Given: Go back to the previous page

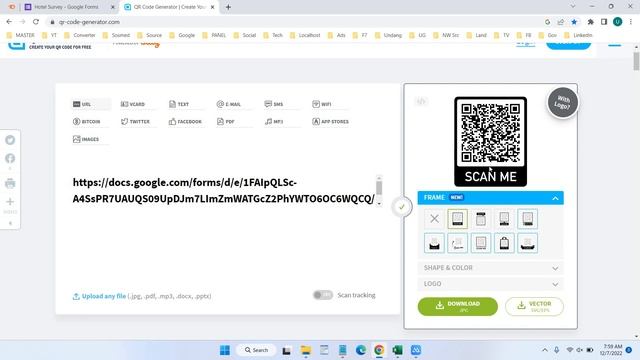Looking at the screenshot, I should 9,22.
